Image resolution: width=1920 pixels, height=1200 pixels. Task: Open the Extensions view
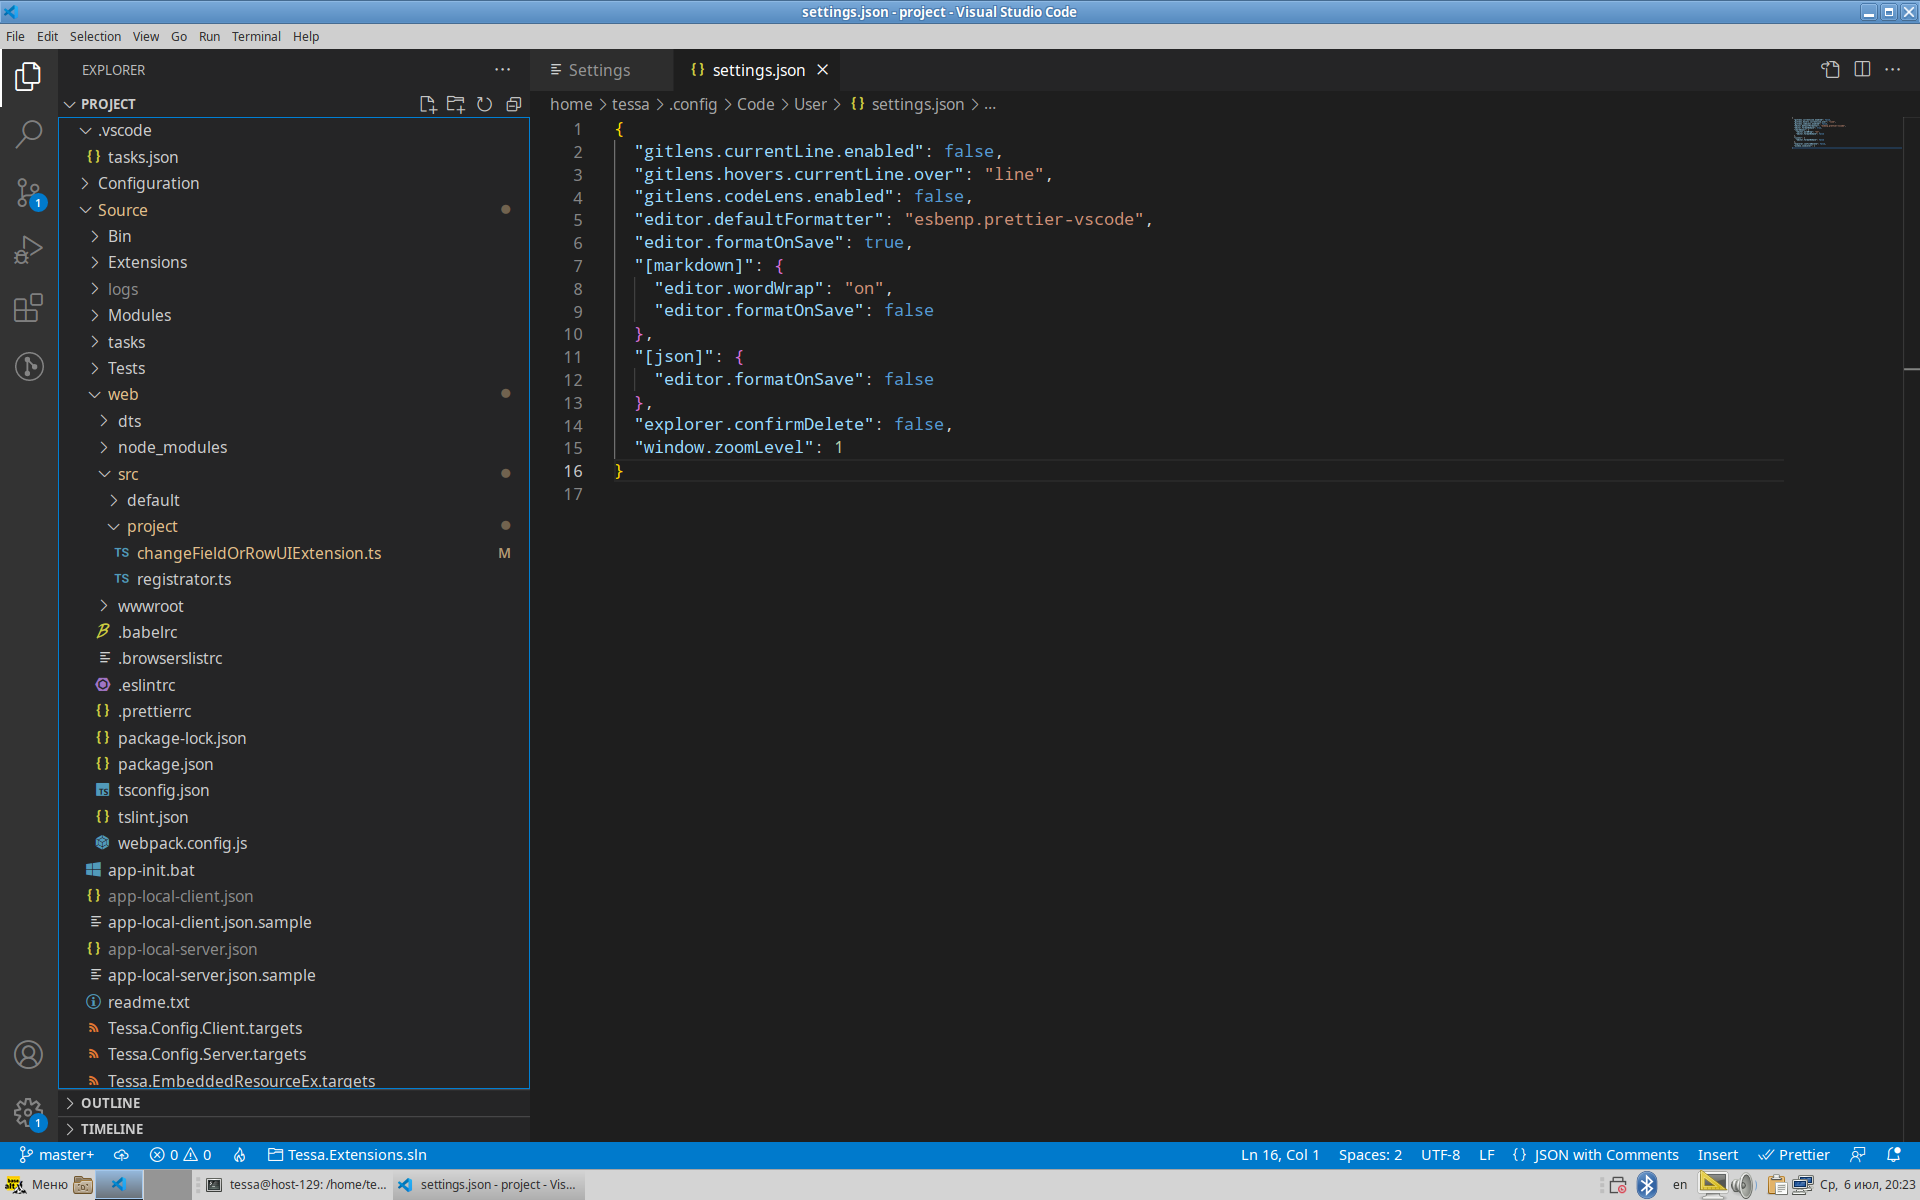pyautogui.click(x=29, y=308)
